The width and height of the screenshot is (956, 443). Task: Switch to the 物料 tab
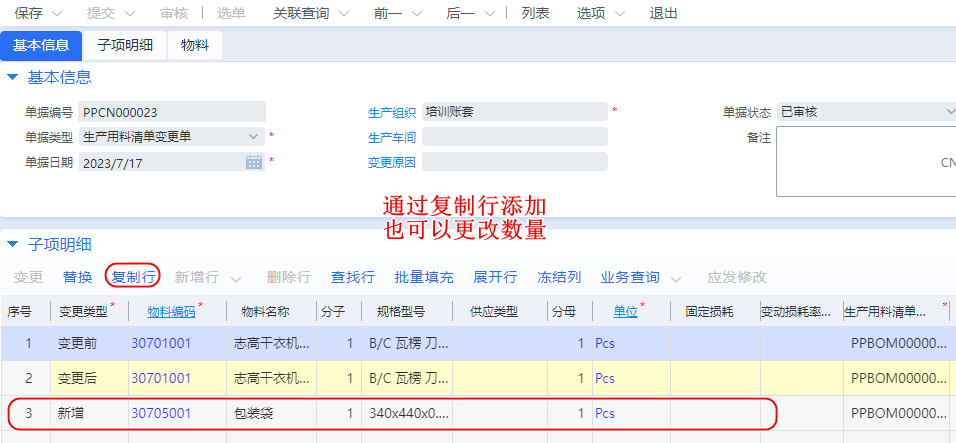click(195, 46)
